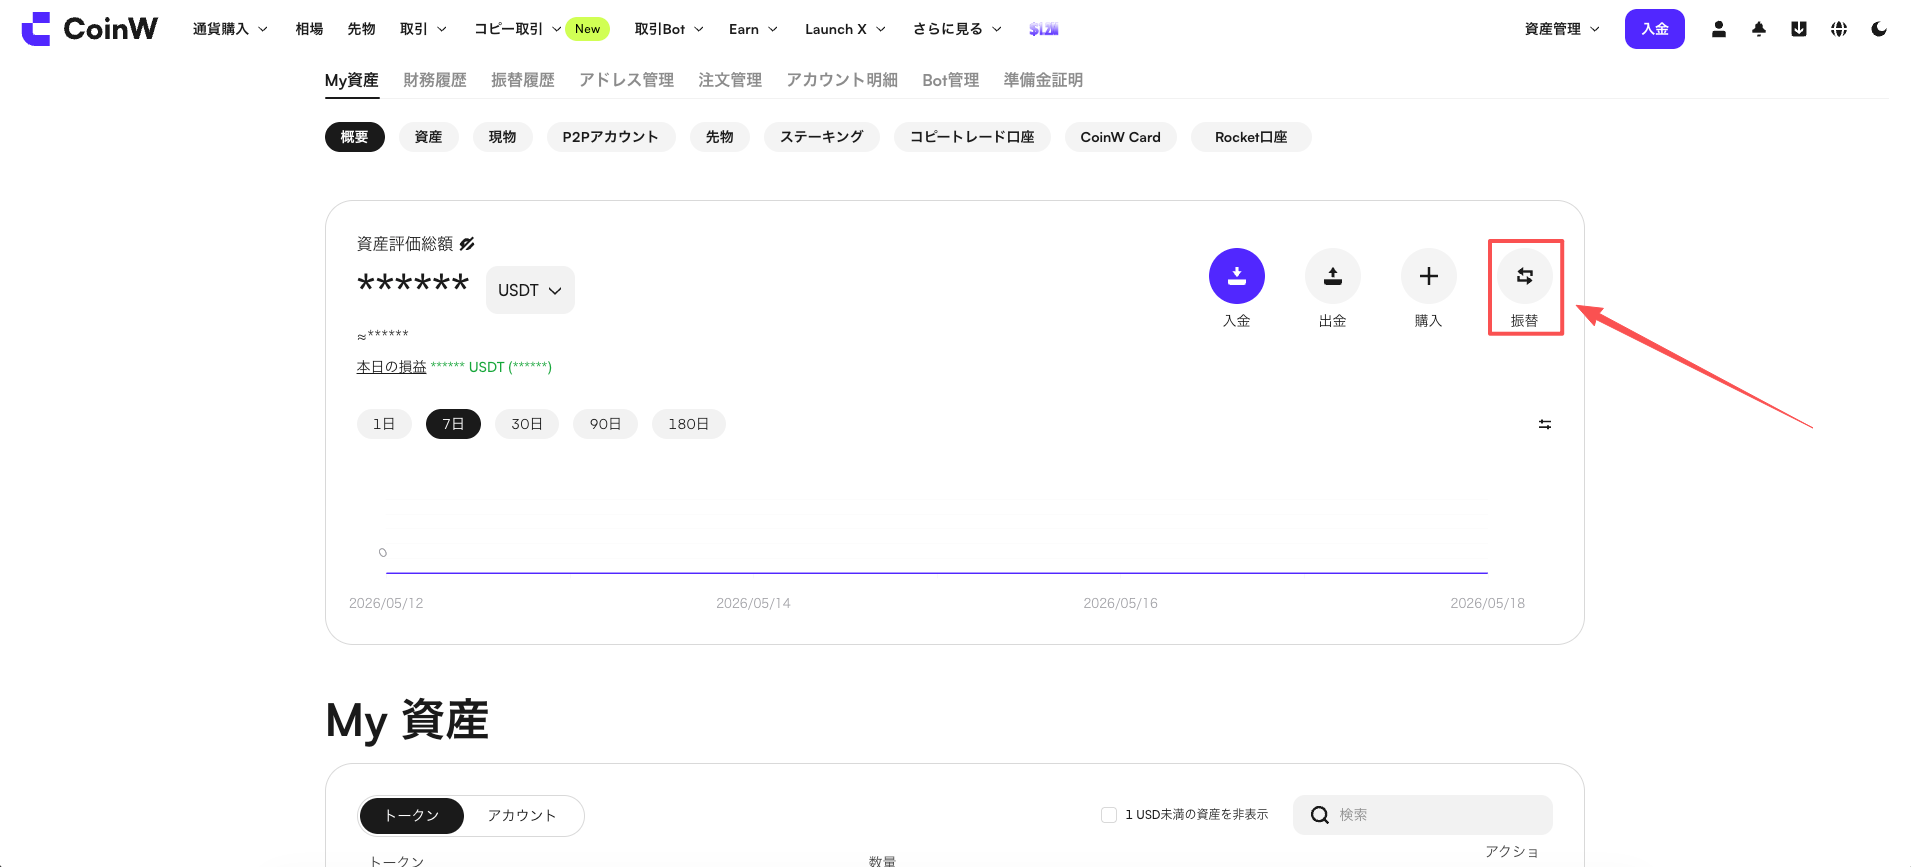The image size is (1911, 867).
Task: Focus the 検索 search field
Action: point(1423,815)
